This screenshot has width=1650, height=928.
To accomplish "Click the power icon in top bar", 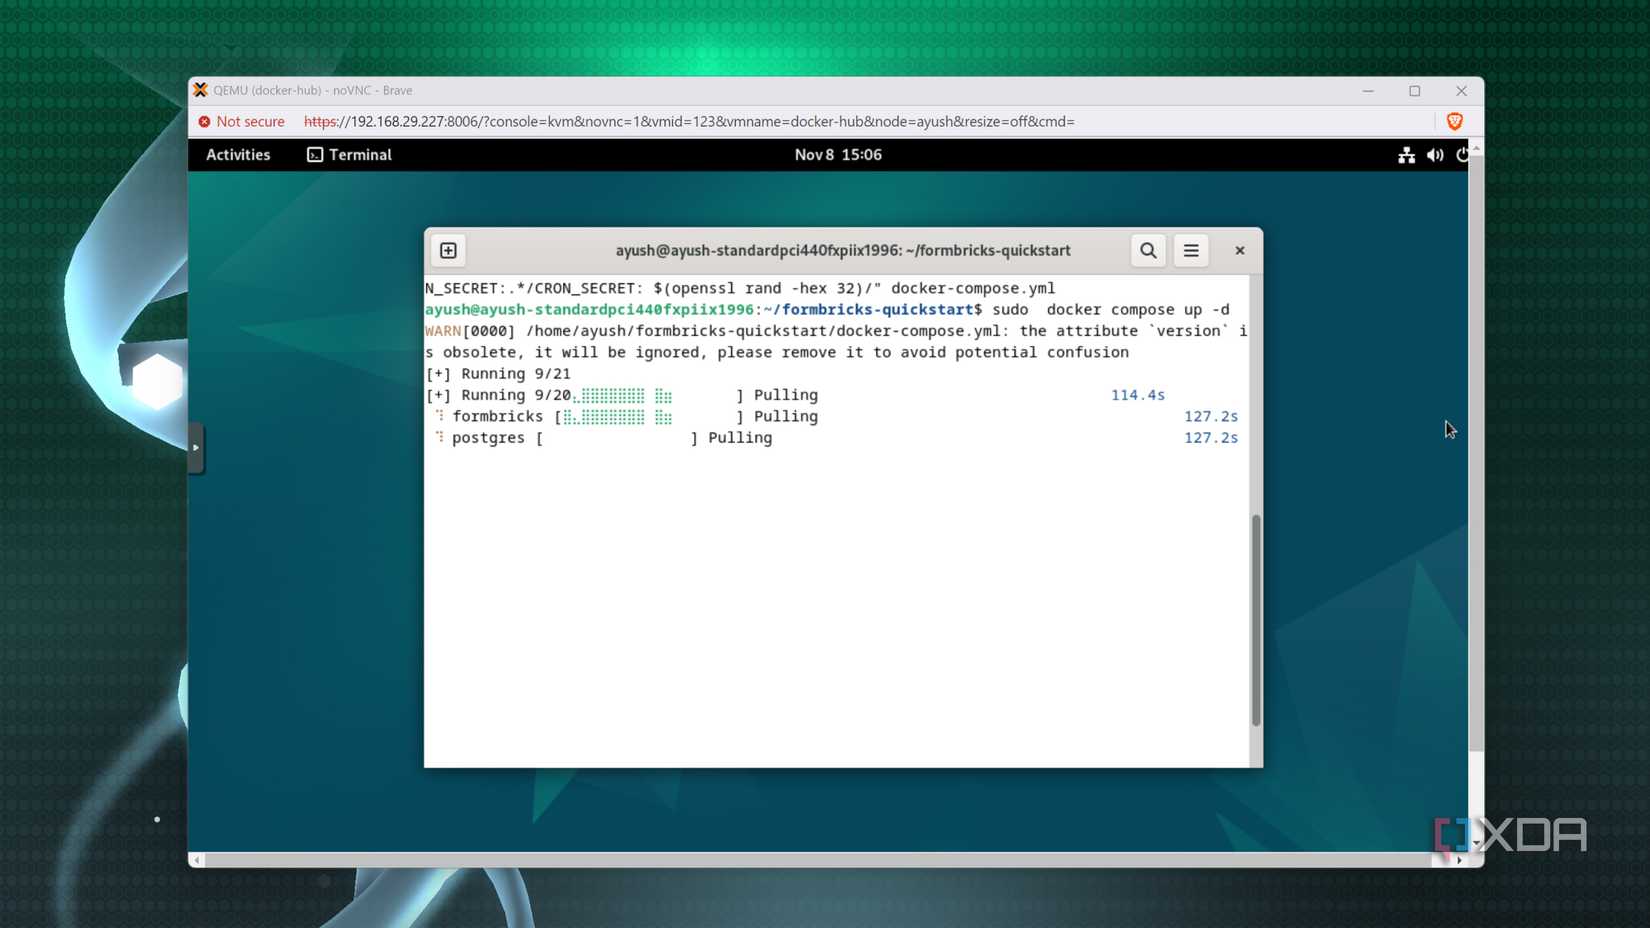I will point(1462,155).
